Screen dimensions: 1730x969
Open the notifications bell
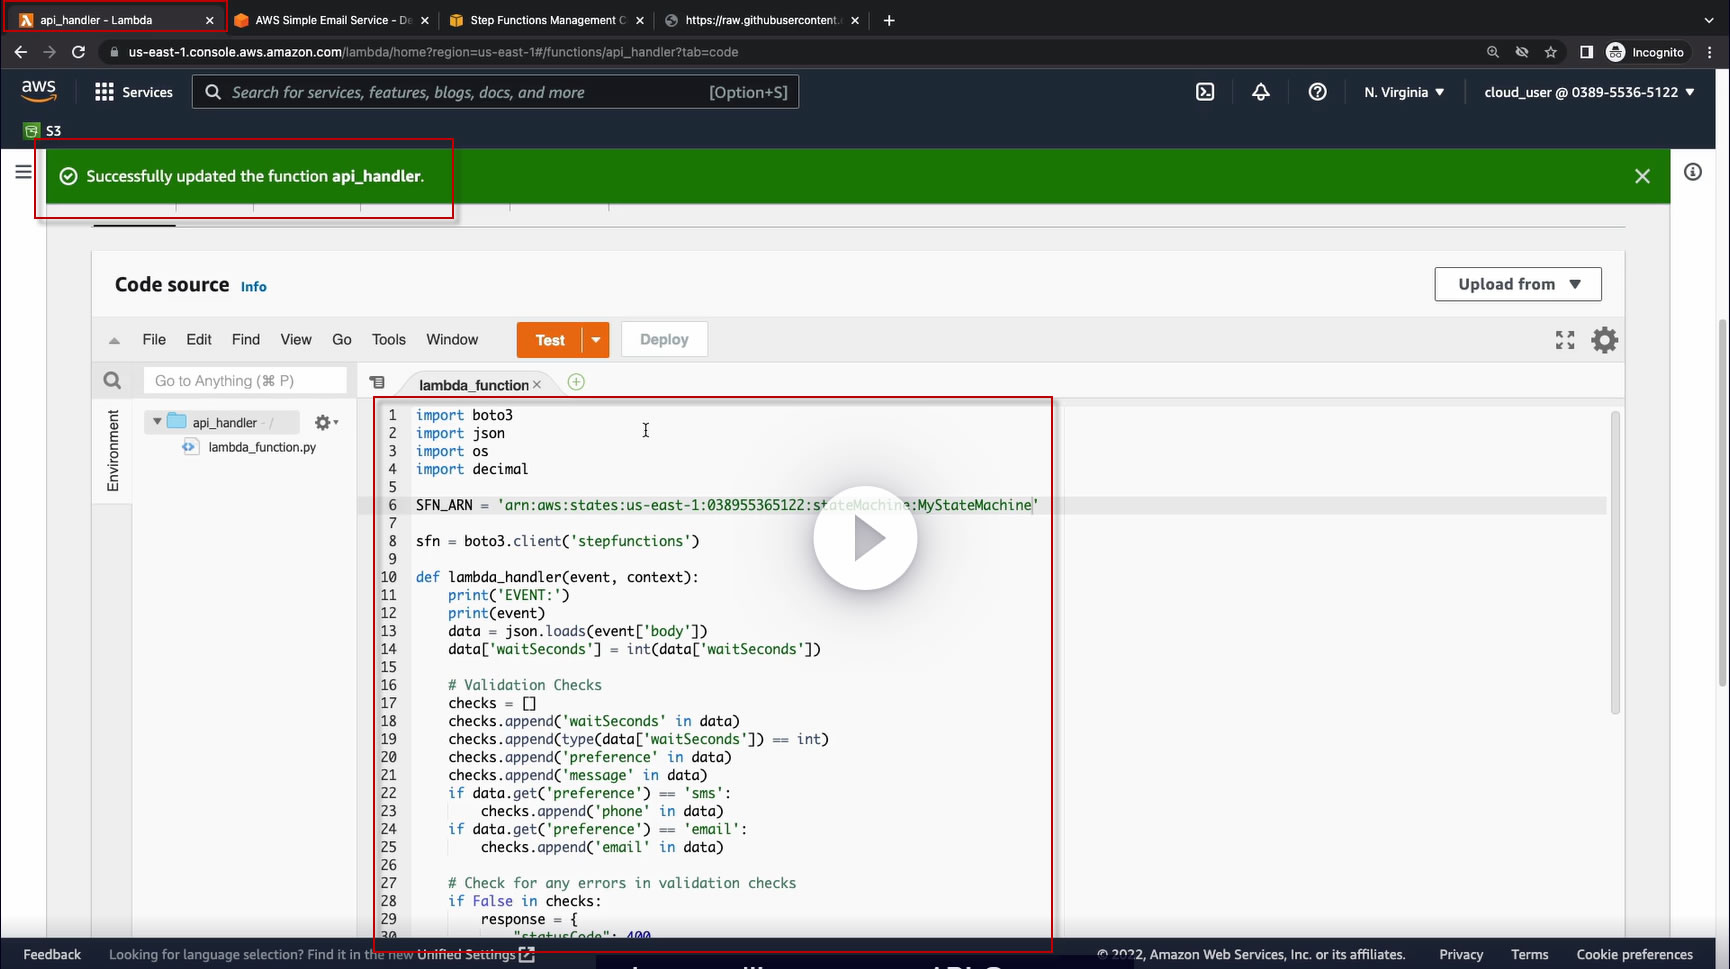coord(1261,92)
